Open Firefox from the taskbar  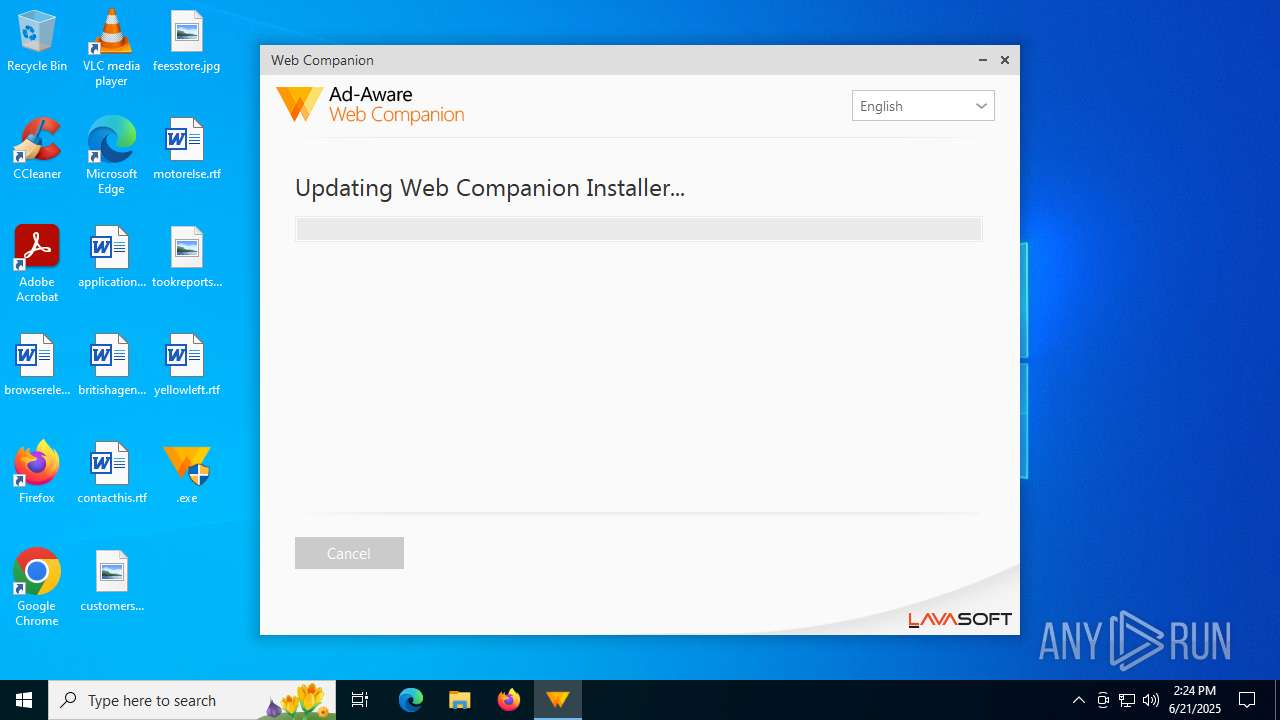coord(509,700)
